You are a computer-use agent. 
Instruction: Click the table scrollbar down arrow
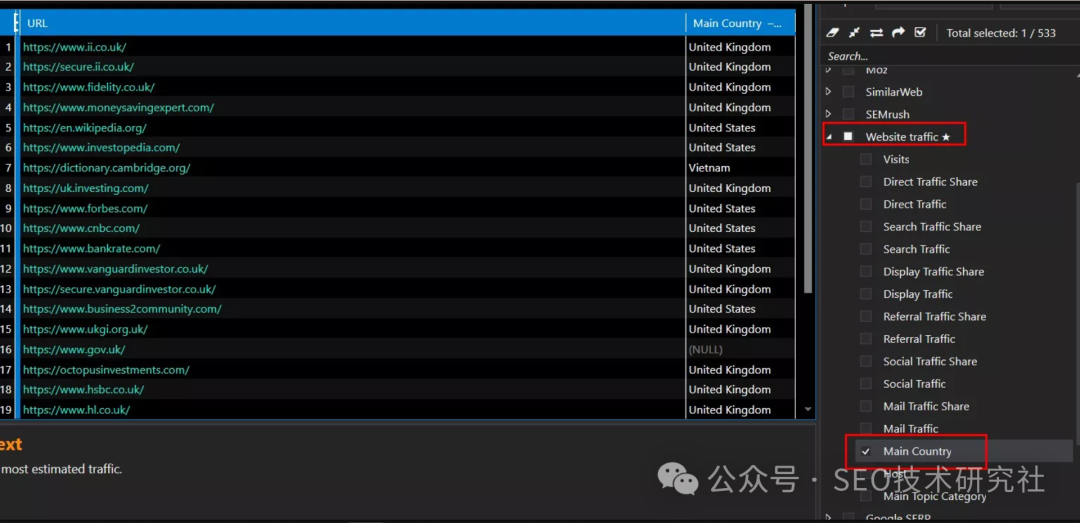click(x=809, y=409)
